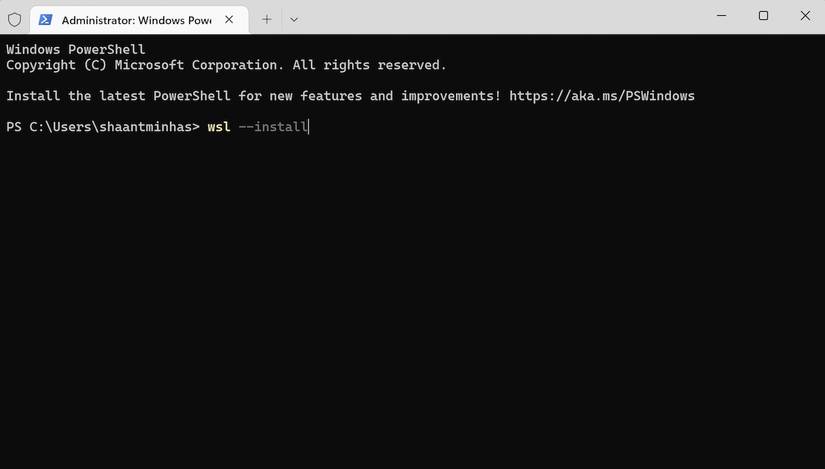Select the Administrator: Windows PowerShell tab title
Viewport: 825px width, 469px height.
tap(136, 20)
